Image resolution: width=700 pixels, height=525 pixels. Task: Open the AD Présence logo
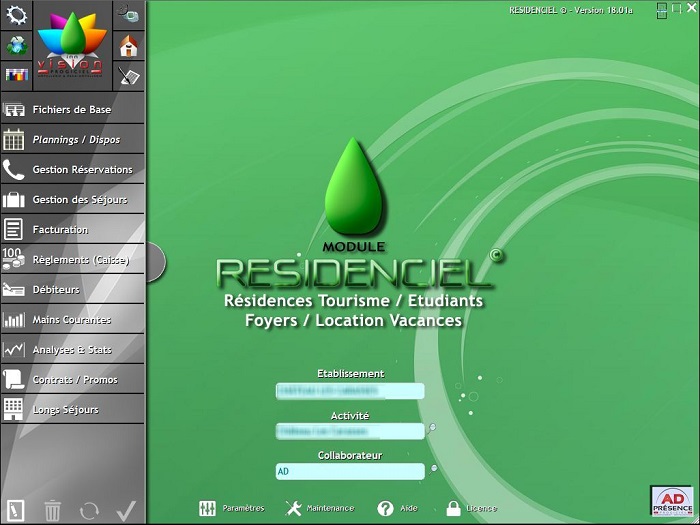(672, 499)
